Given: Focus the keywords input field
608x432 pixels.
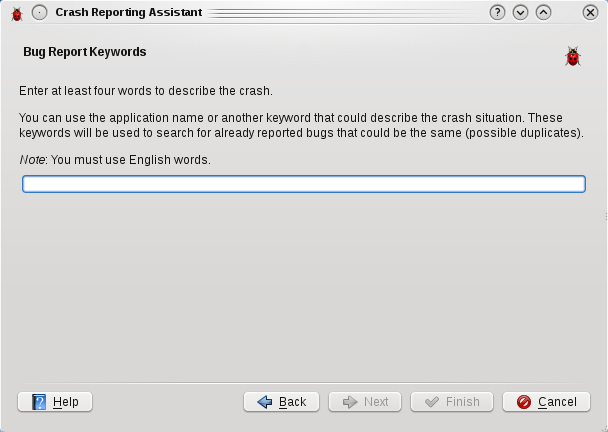Looking at the screenshot, I should (304, 184).
